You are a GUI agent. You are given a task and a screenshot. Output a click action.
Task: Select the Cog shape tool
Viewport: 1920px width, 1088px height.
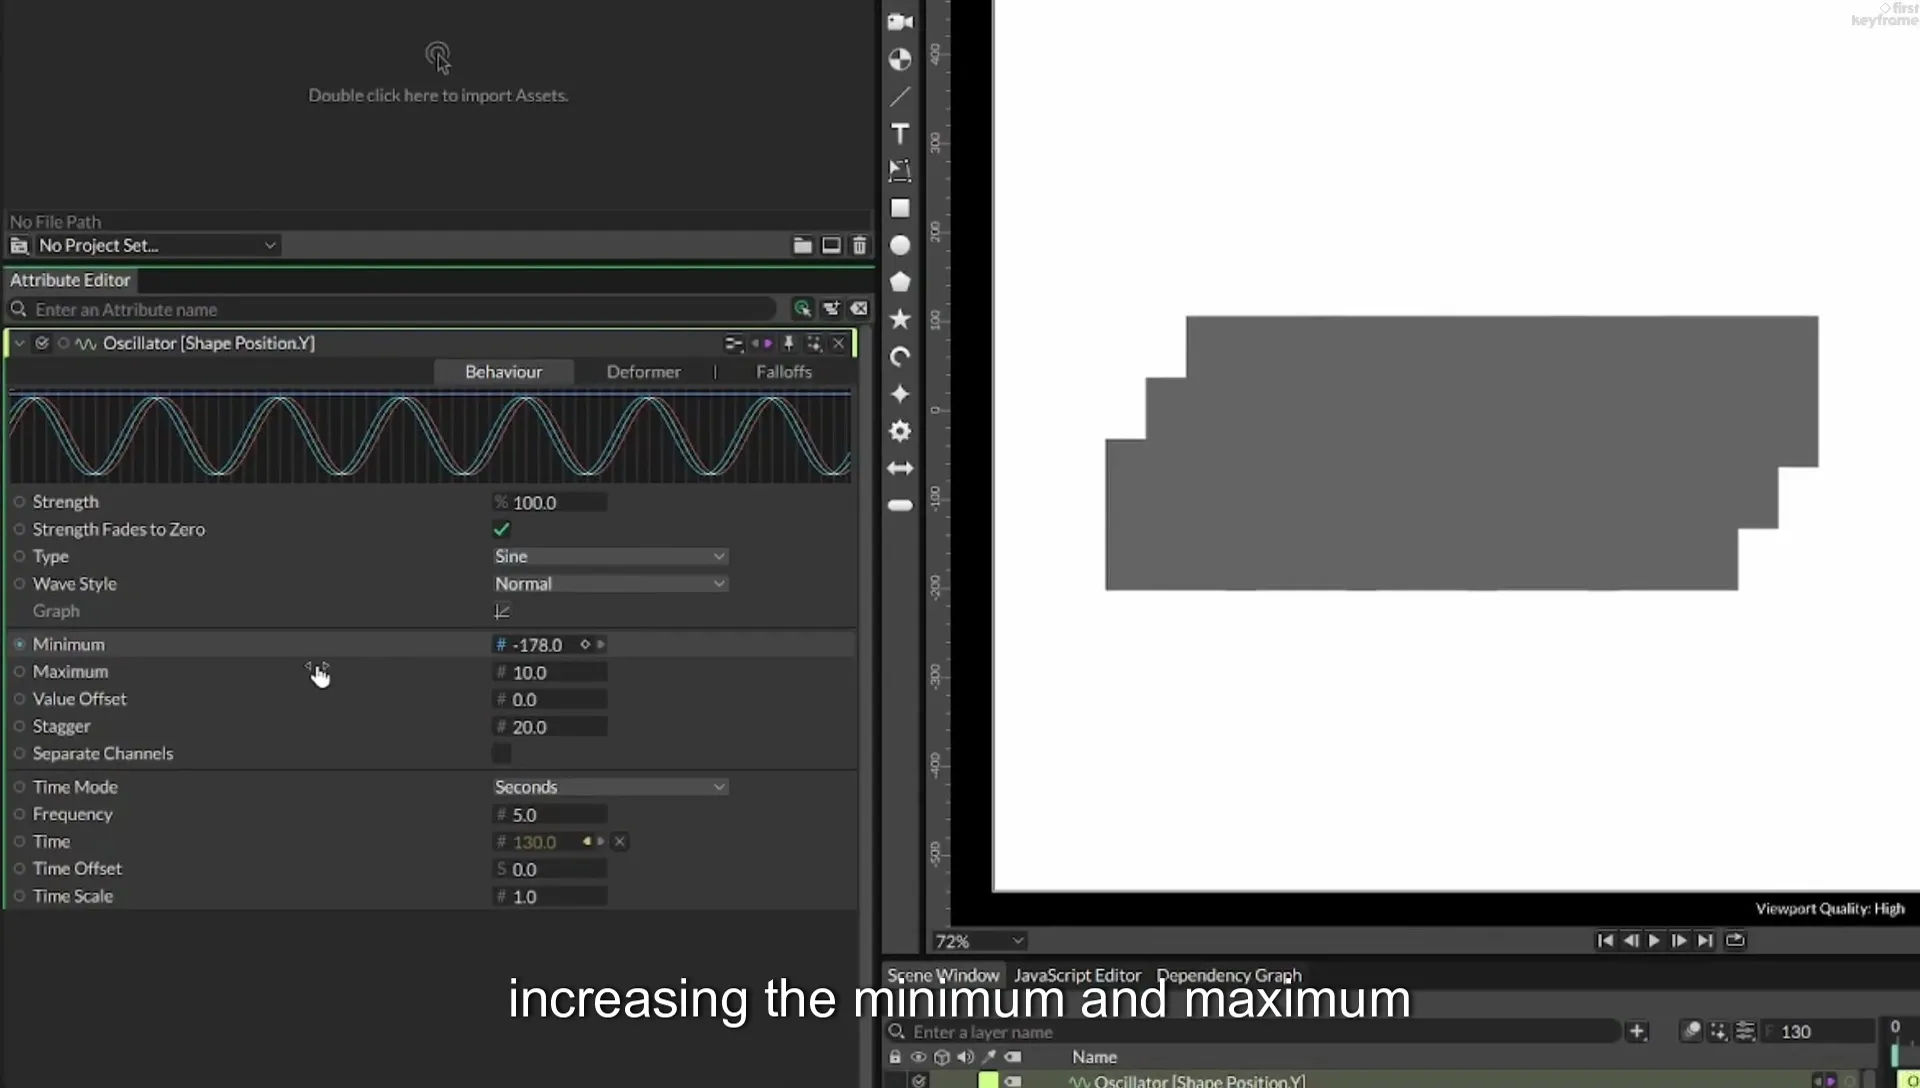(900, 431)
